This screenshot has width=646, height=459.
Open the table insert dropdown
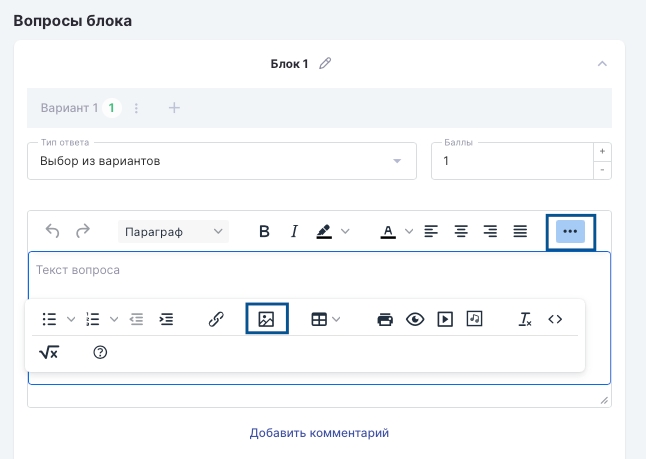click(326, 319)
